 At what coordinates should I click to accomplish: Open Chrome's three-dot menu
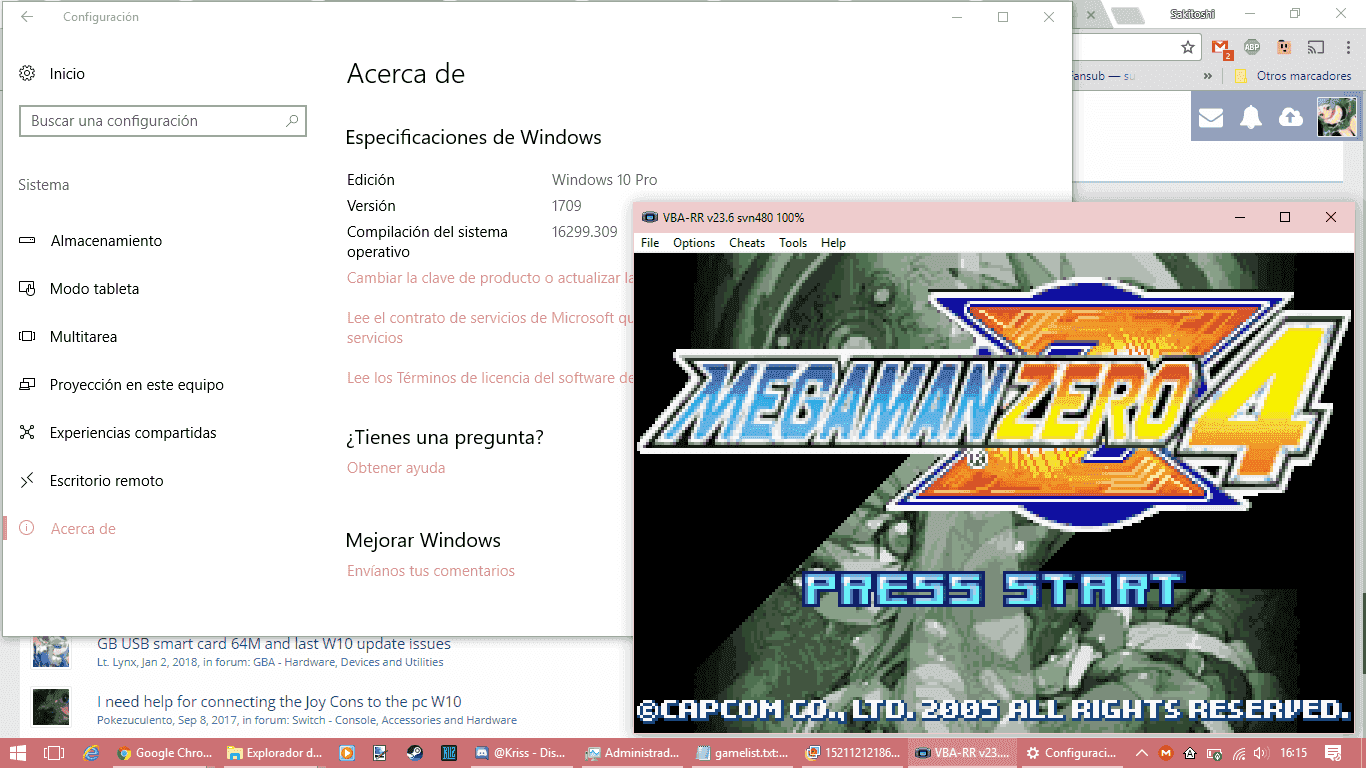[x=1347, y=47]
